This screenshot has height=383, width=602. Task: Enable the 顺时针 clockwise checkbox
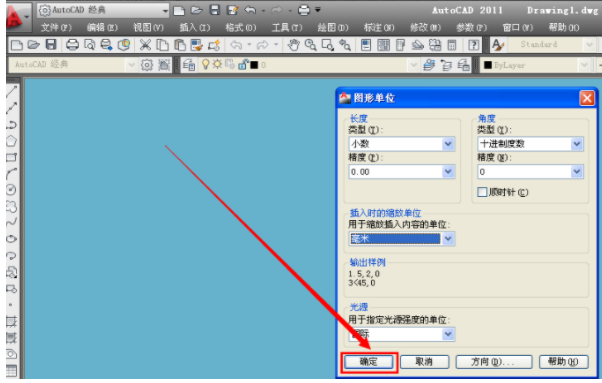click(482, 192)
